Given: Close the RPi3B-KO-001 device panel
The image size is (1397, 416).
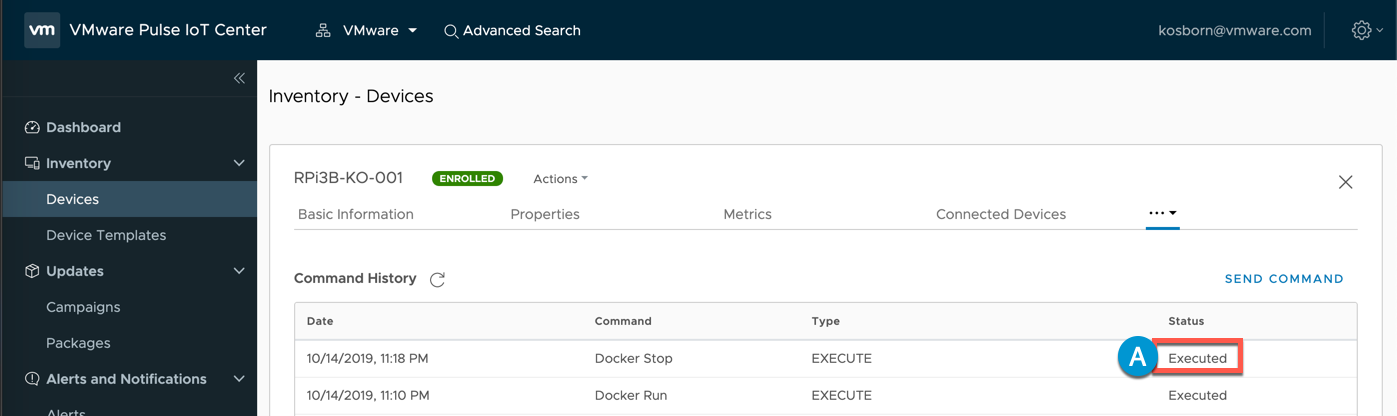Looking at the screenshot, I should click(x=1346, y=182).
